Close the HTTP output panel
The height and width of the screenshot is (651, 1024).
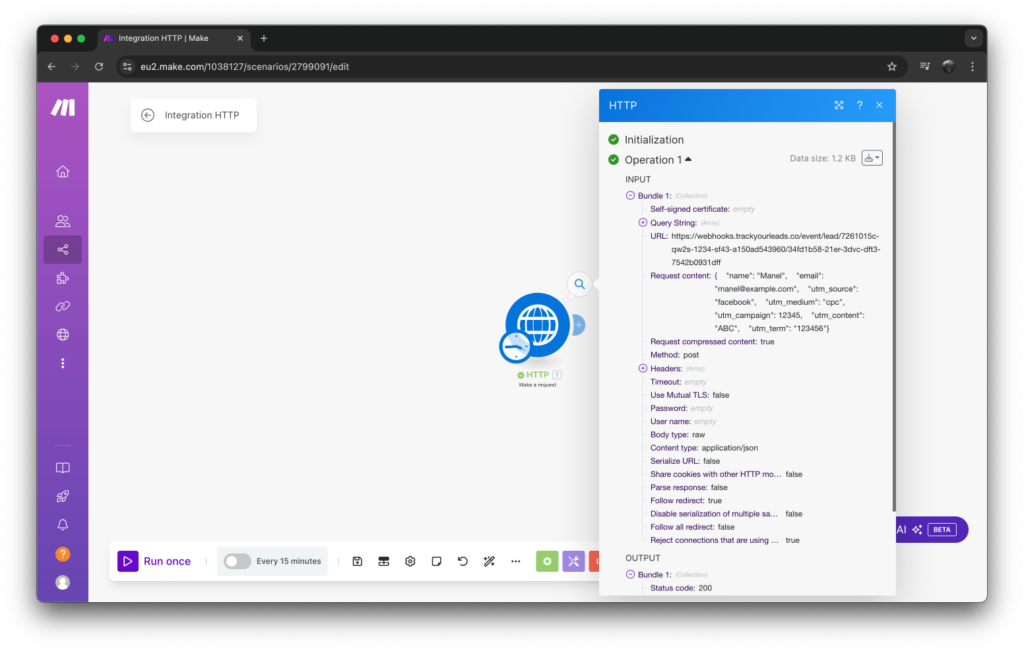tap(879, 105)
